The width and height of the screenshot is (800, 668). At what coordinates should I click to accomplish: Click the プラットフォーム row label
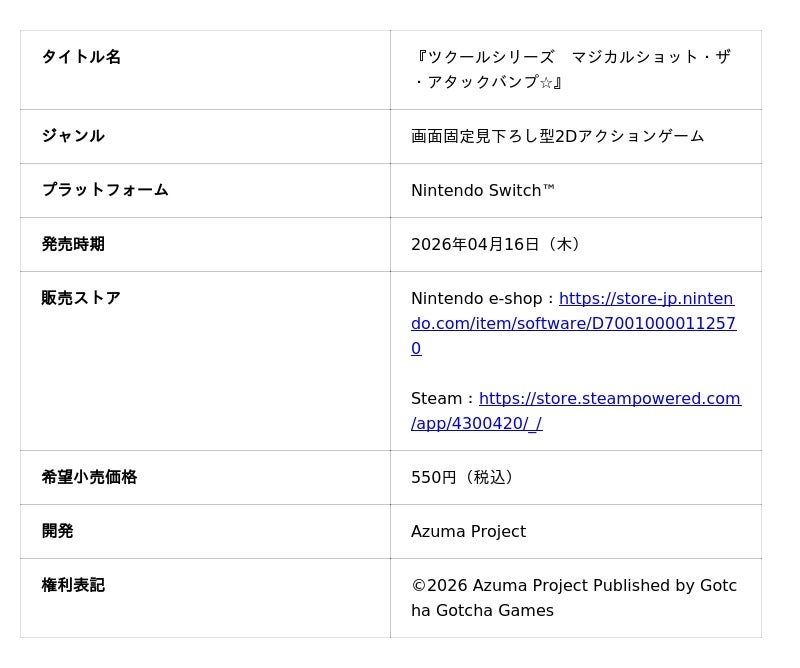pos(105,190)
